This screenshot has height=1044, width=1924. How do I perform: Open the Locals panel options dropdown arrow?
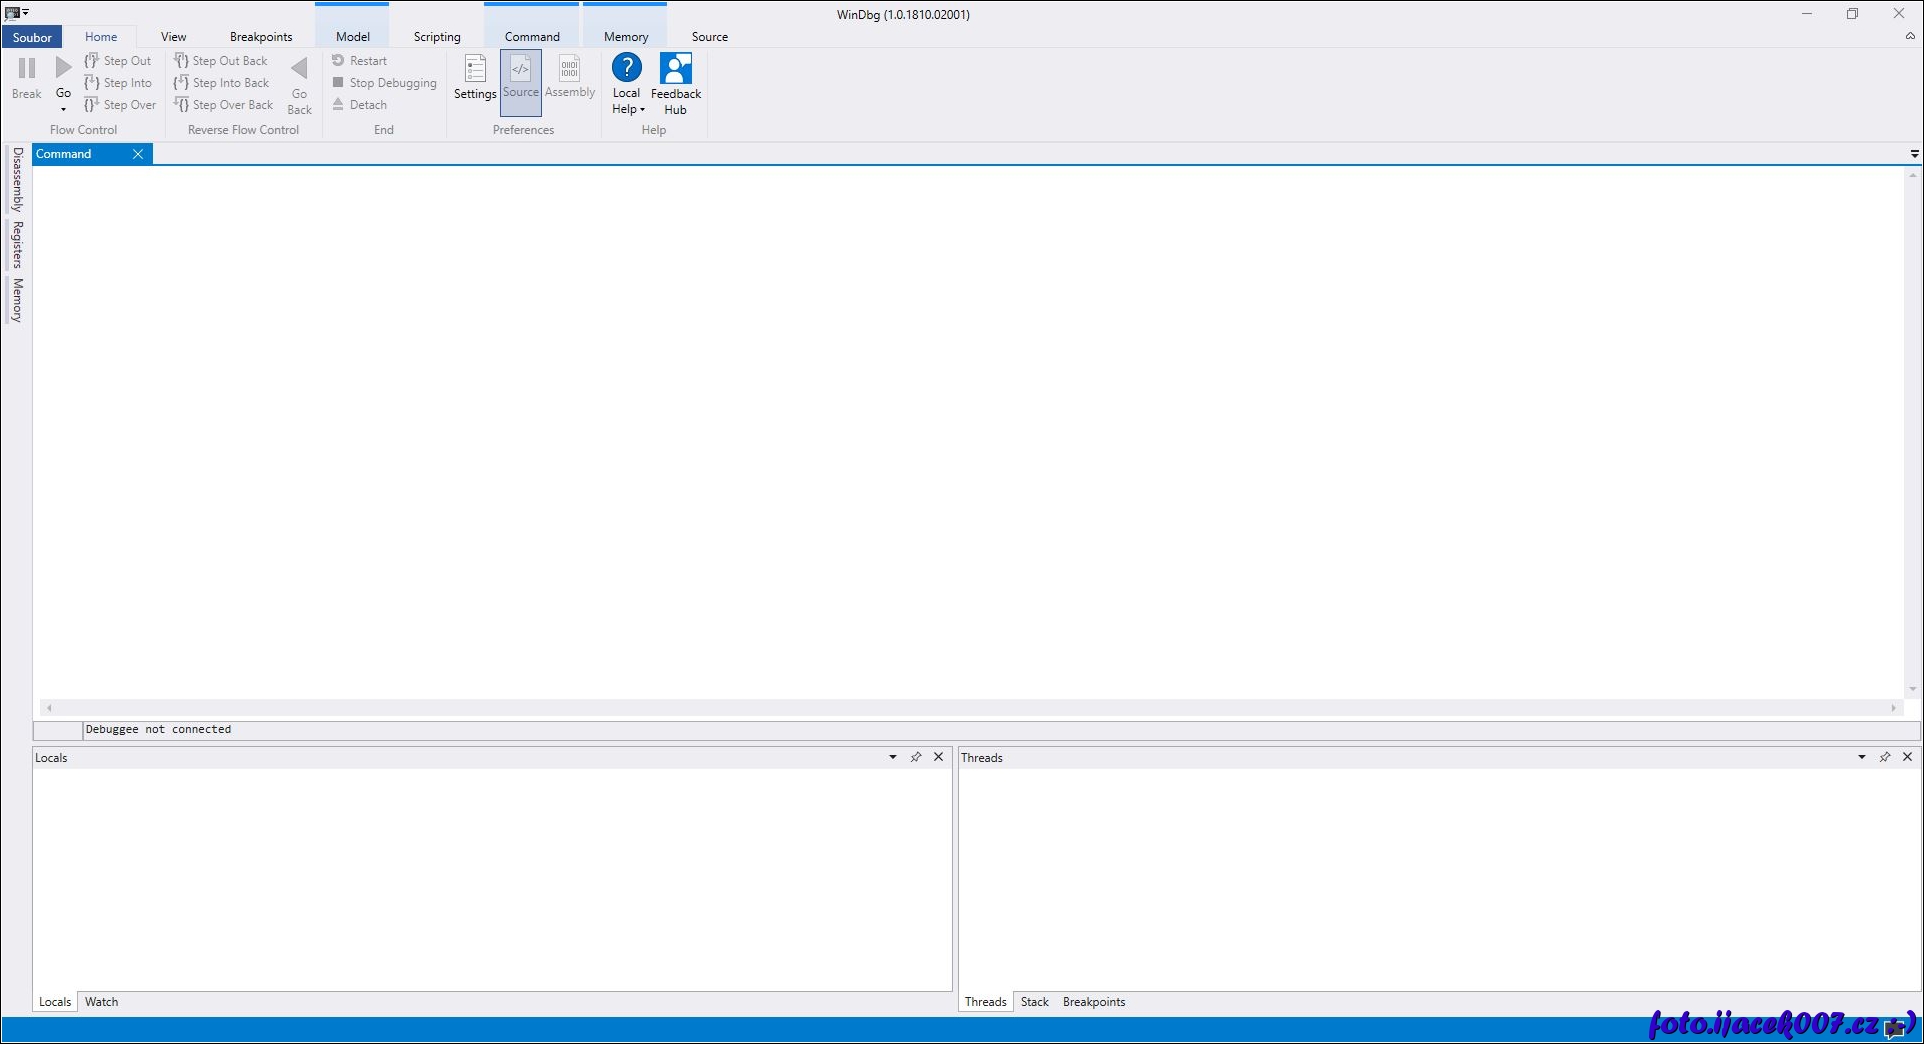click(892, 757)
